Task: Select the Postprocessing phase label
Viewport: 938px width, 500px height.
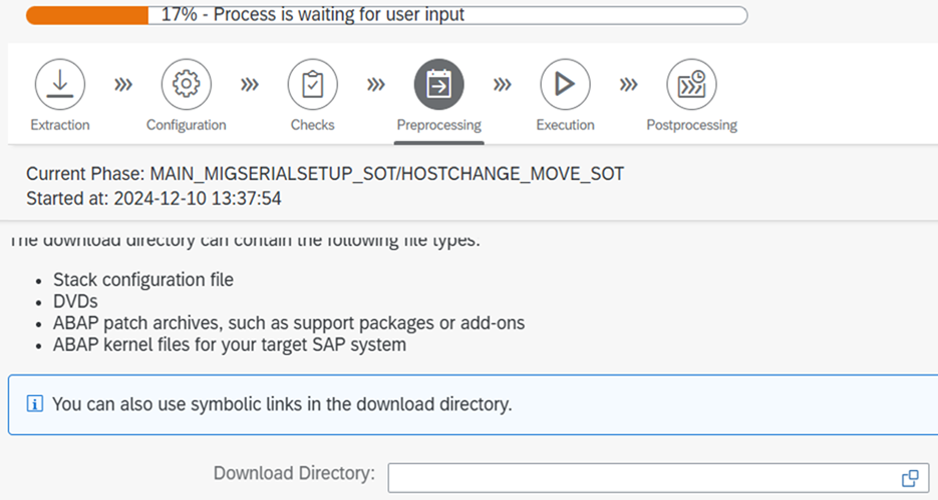Action: (x=691, y=125)
